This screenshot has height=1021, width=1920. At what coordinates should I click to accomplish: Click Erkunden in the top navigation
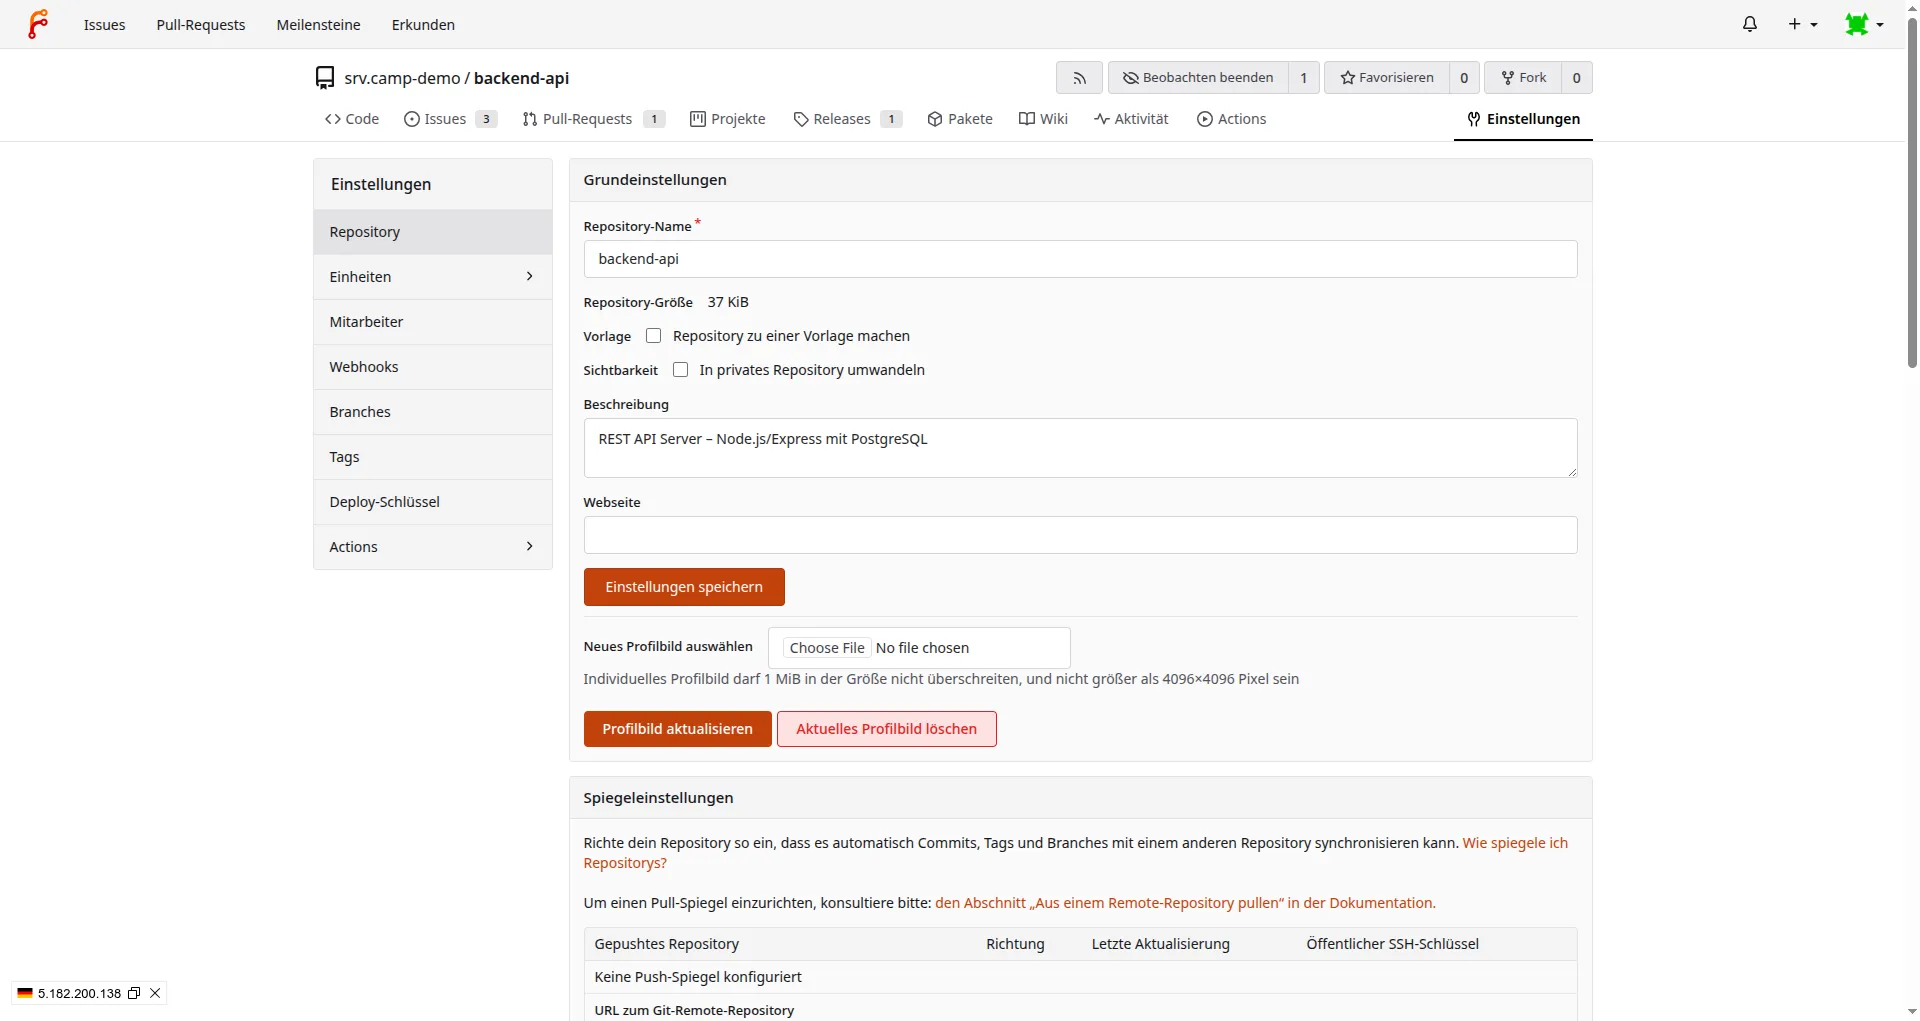(423, 25)
